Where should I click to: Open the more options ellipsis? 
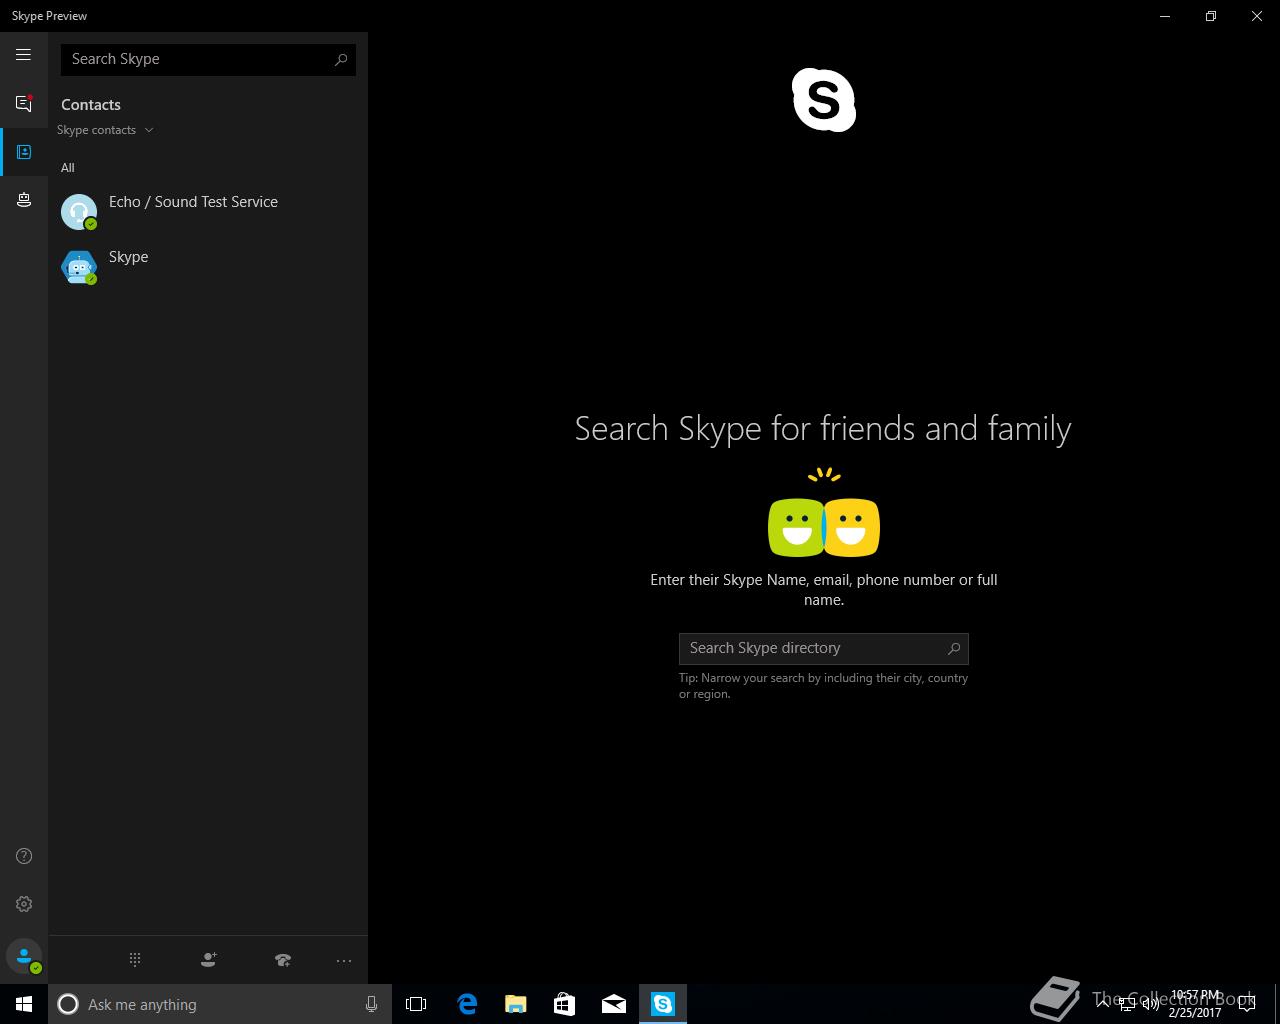click(x=344, y=961)
